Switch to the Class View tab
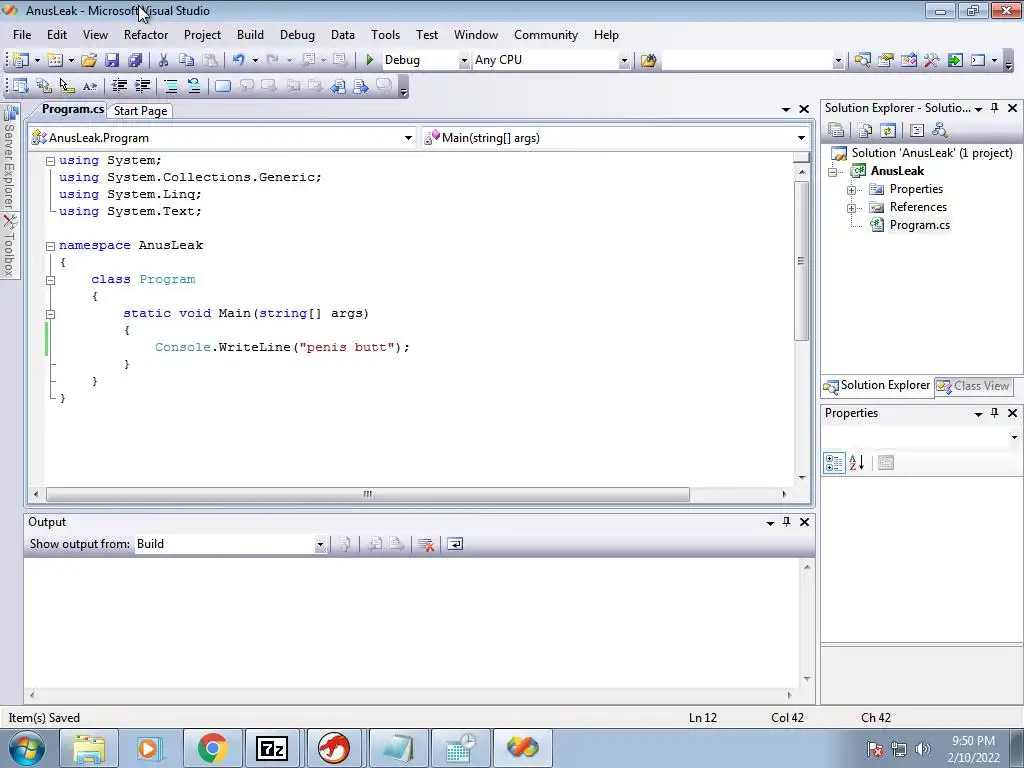 [x=973, y=386]
